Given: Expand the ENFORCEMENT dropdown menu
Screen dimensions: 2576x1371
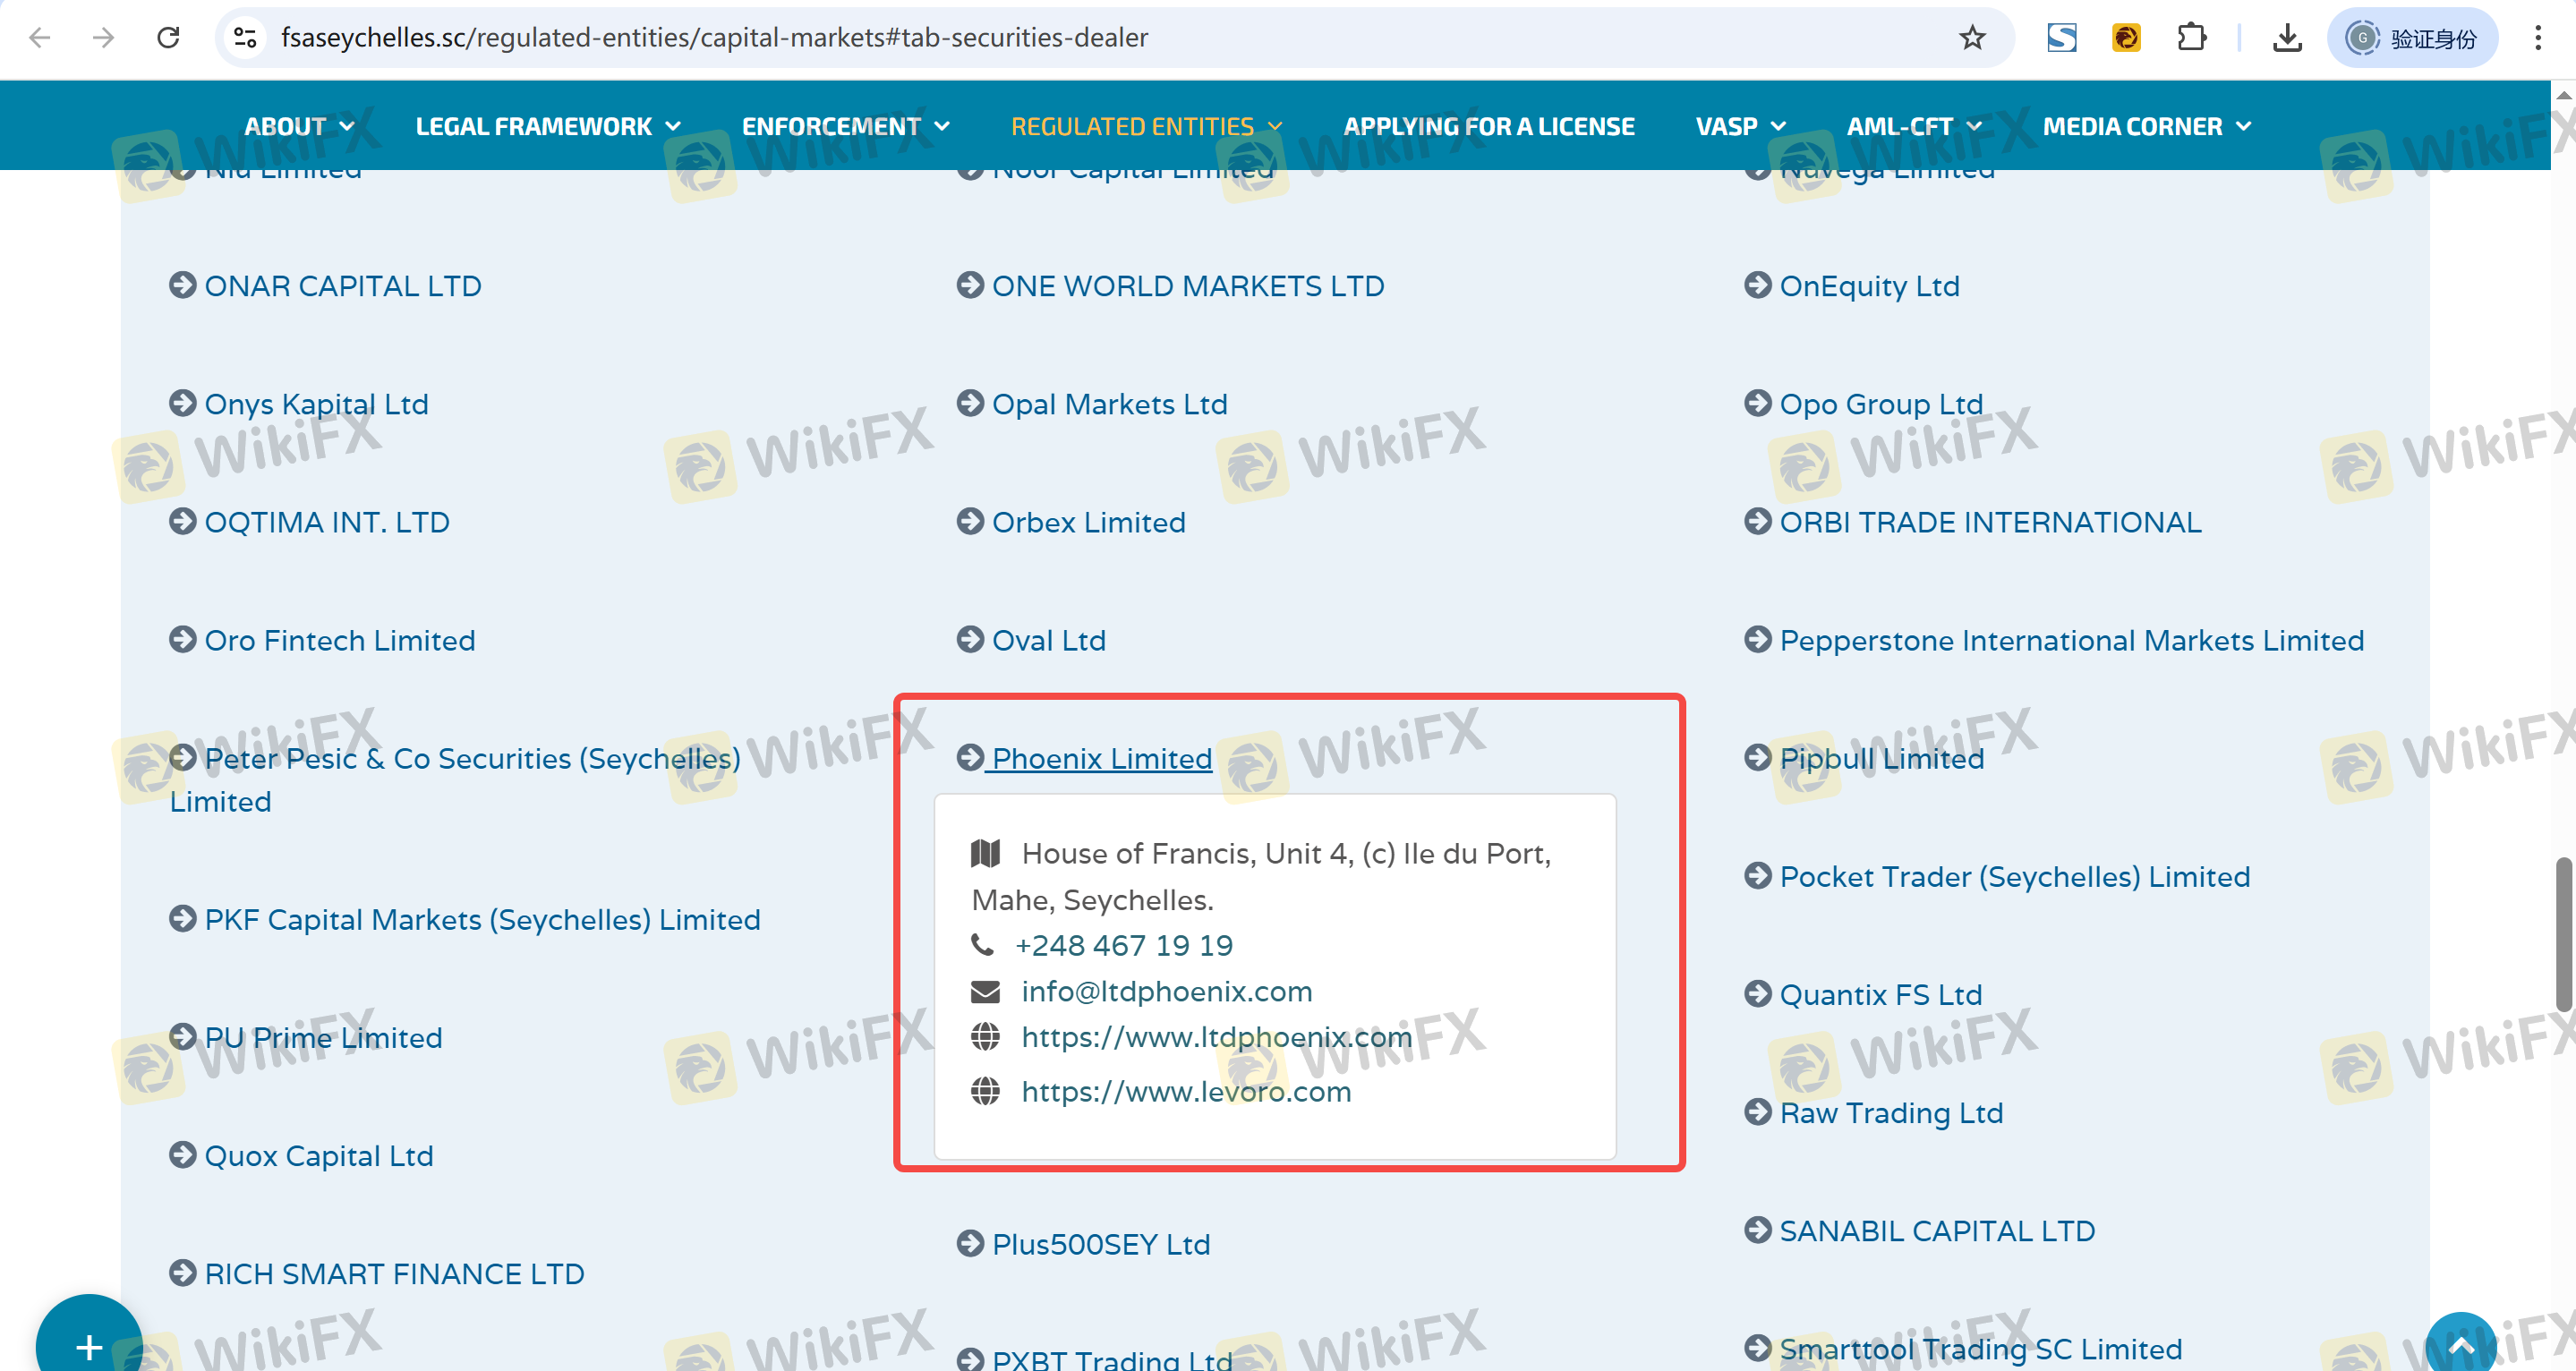Looking at the screenshot, I should point(844,127).
